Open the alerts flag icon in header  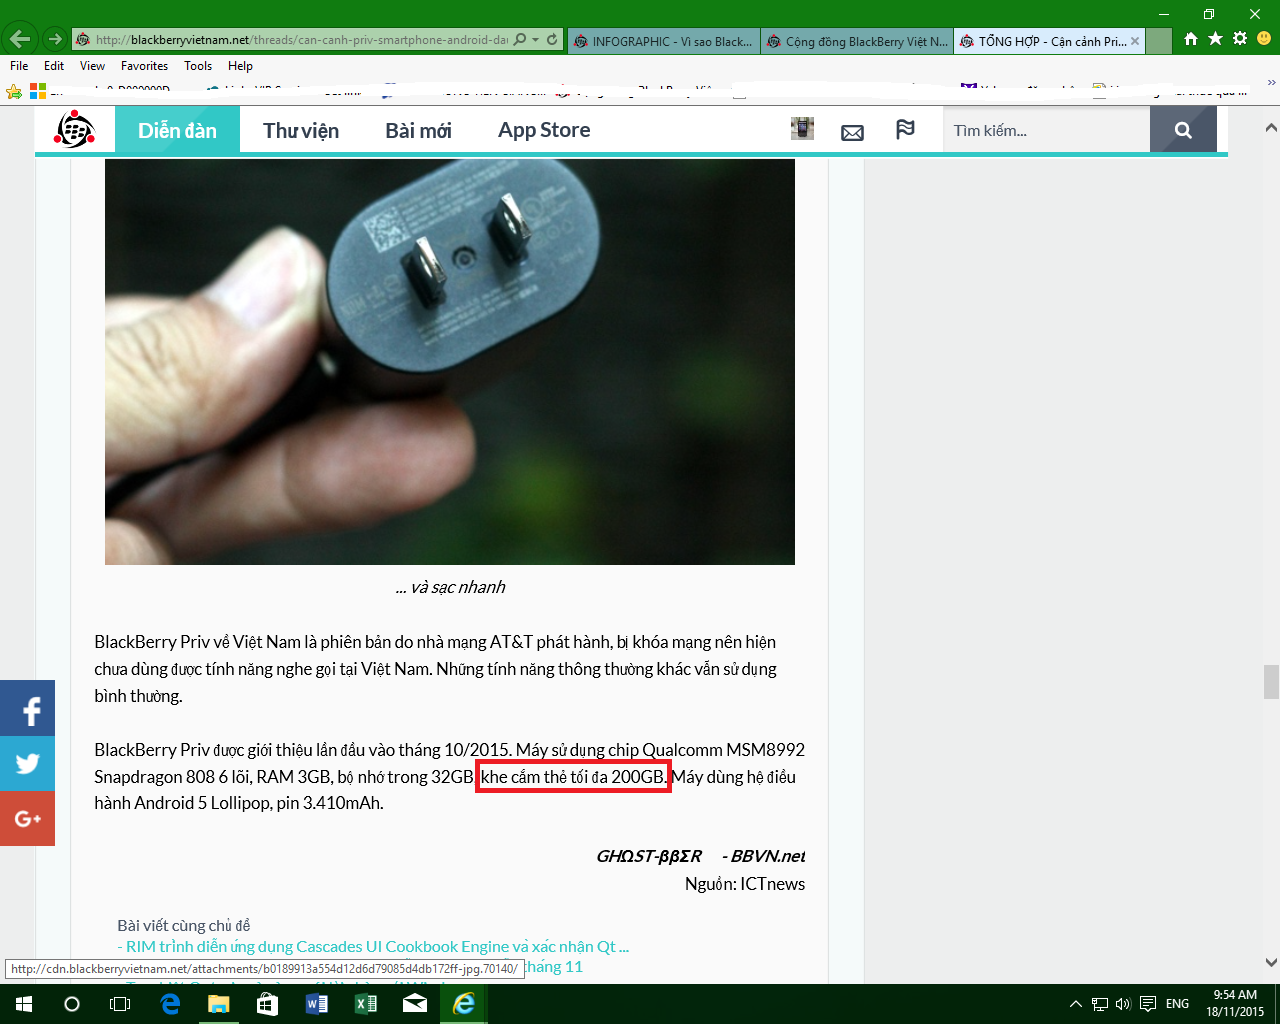point(905,130)
